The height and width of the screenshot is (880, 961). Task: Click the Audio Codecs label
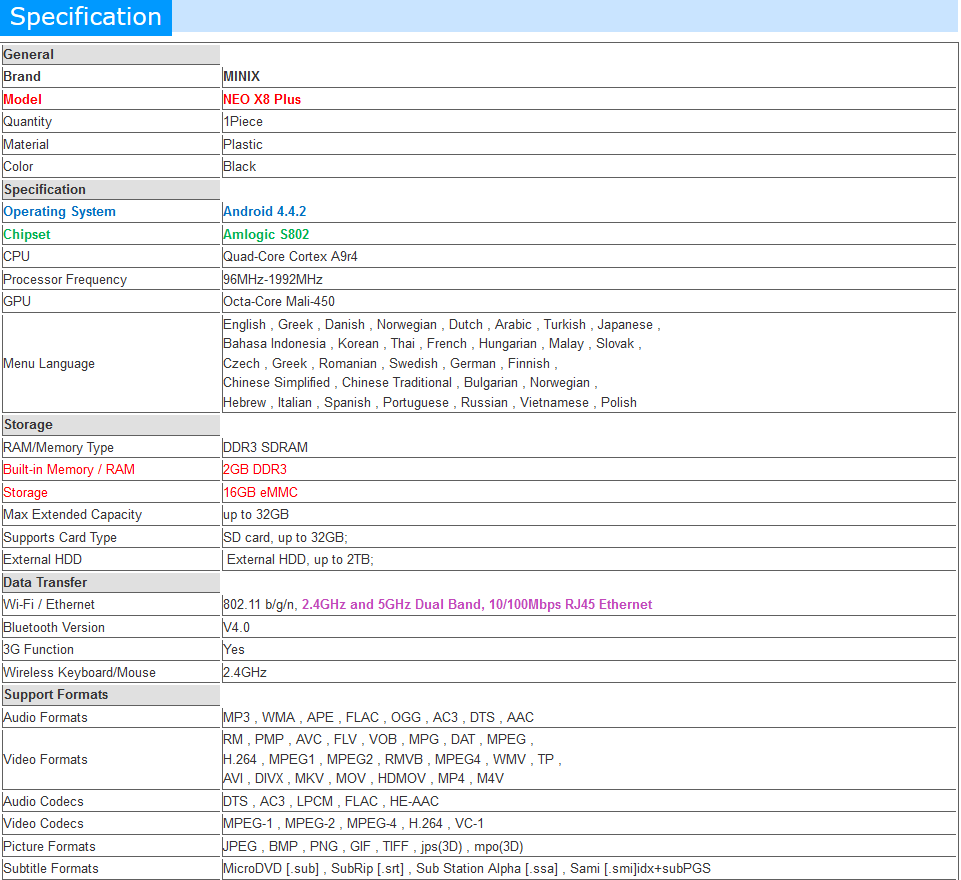[x=44, y=802]
